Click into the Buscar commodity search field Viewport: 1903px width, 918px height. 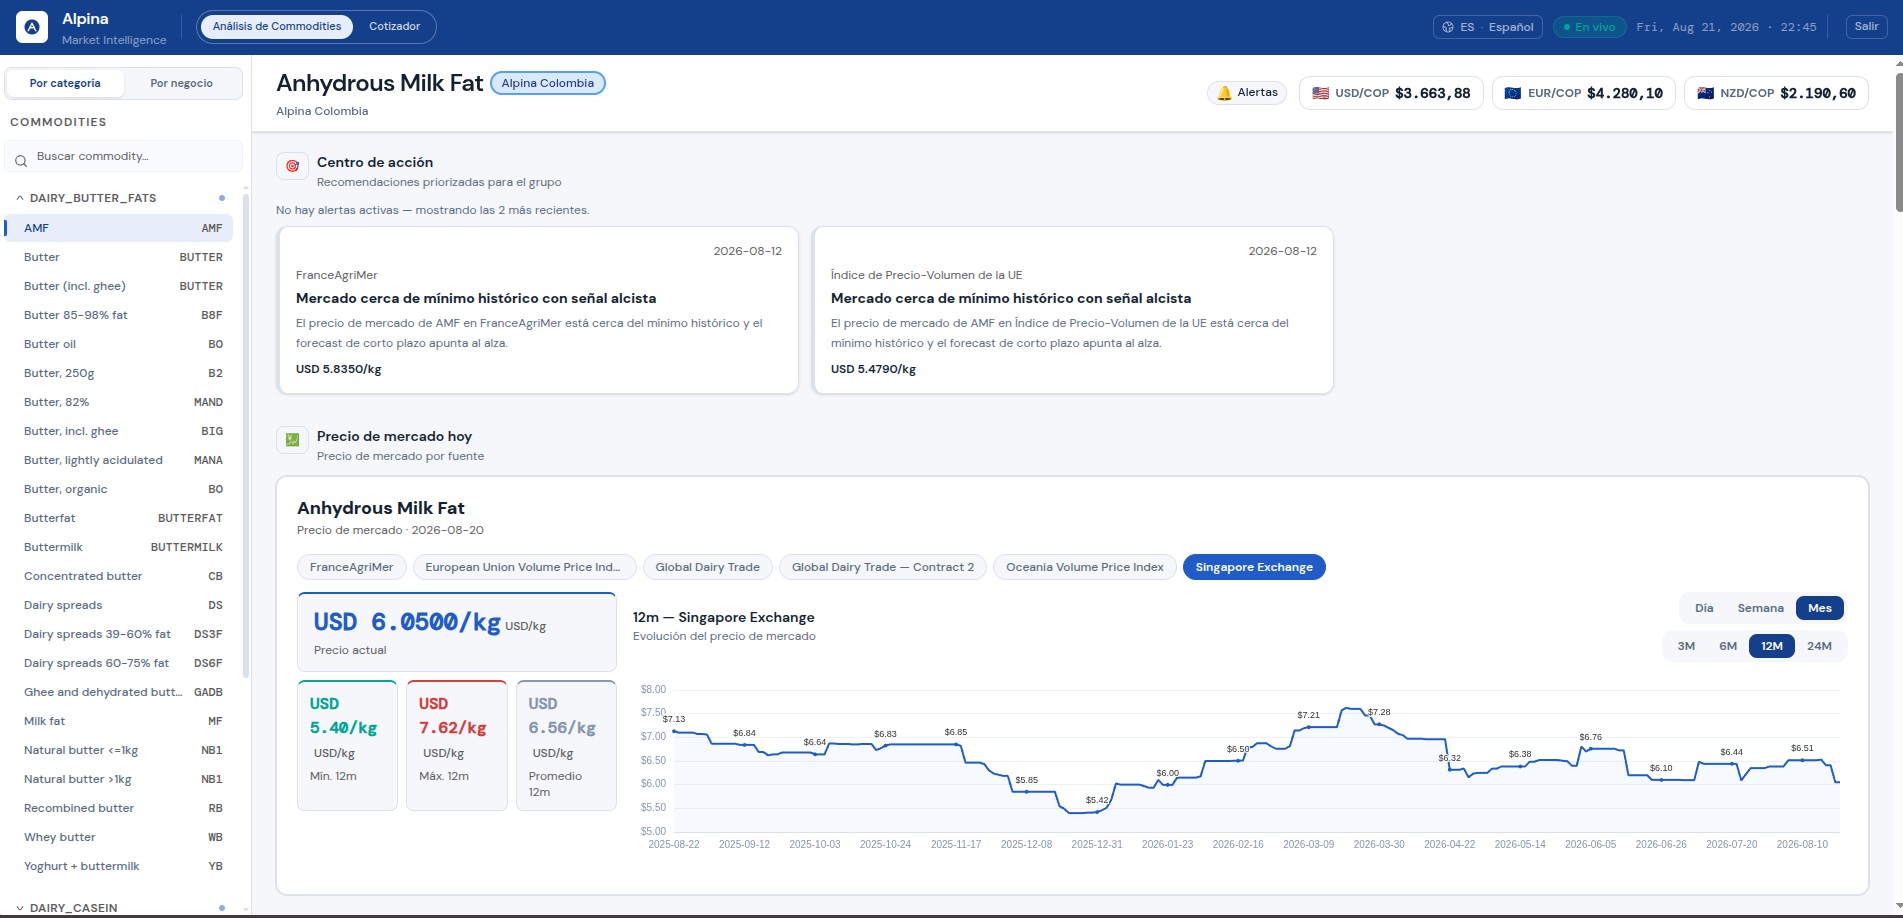[124, 157]
